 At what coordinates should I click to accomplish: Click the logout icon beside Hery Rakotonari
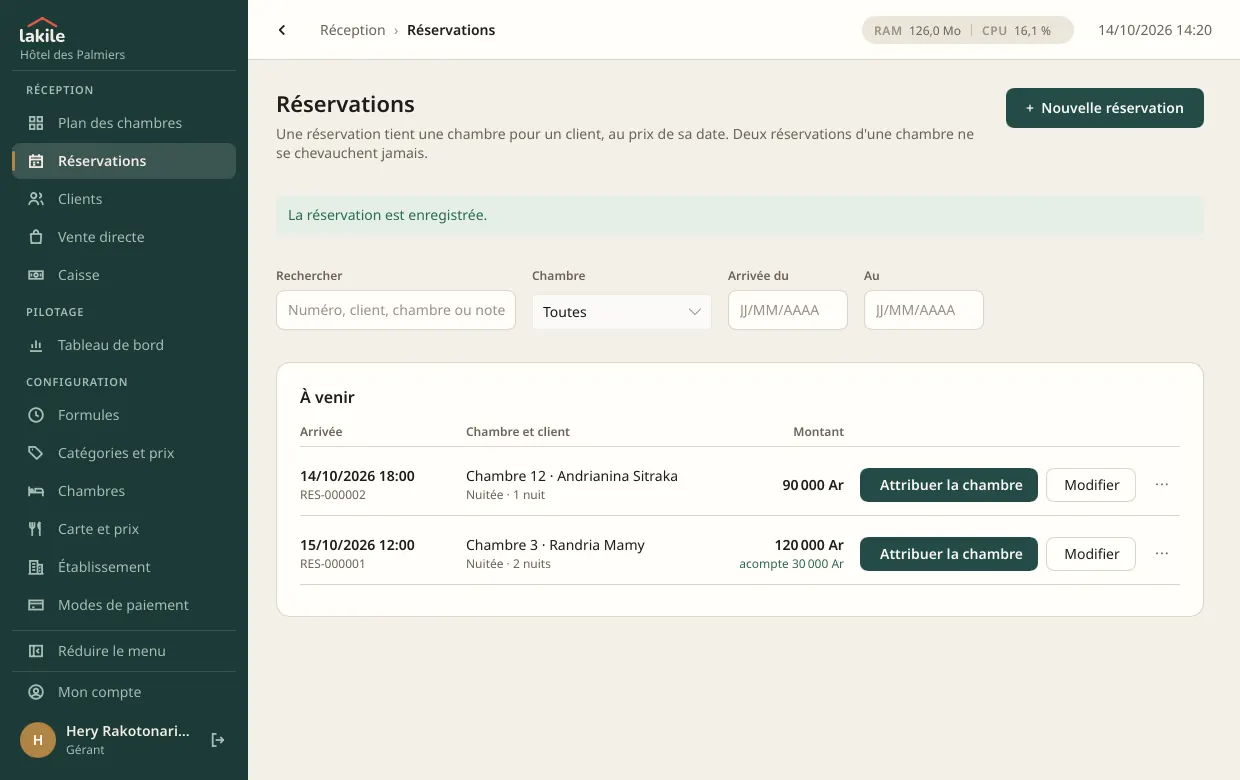click(218, 740)
